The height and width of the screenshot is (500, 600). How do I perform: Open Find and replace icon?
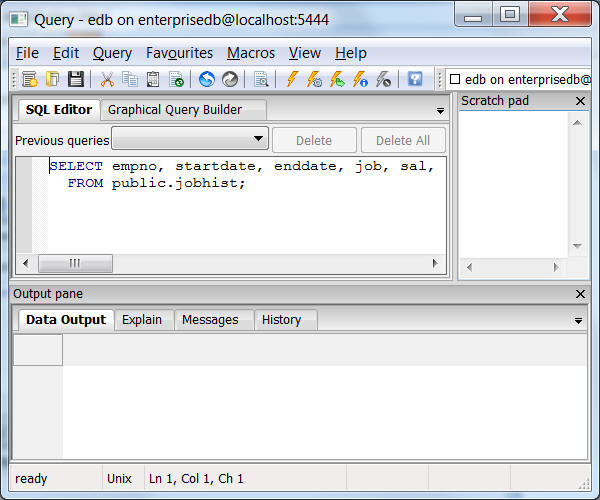pyautogui.click(x=261, y=80)
